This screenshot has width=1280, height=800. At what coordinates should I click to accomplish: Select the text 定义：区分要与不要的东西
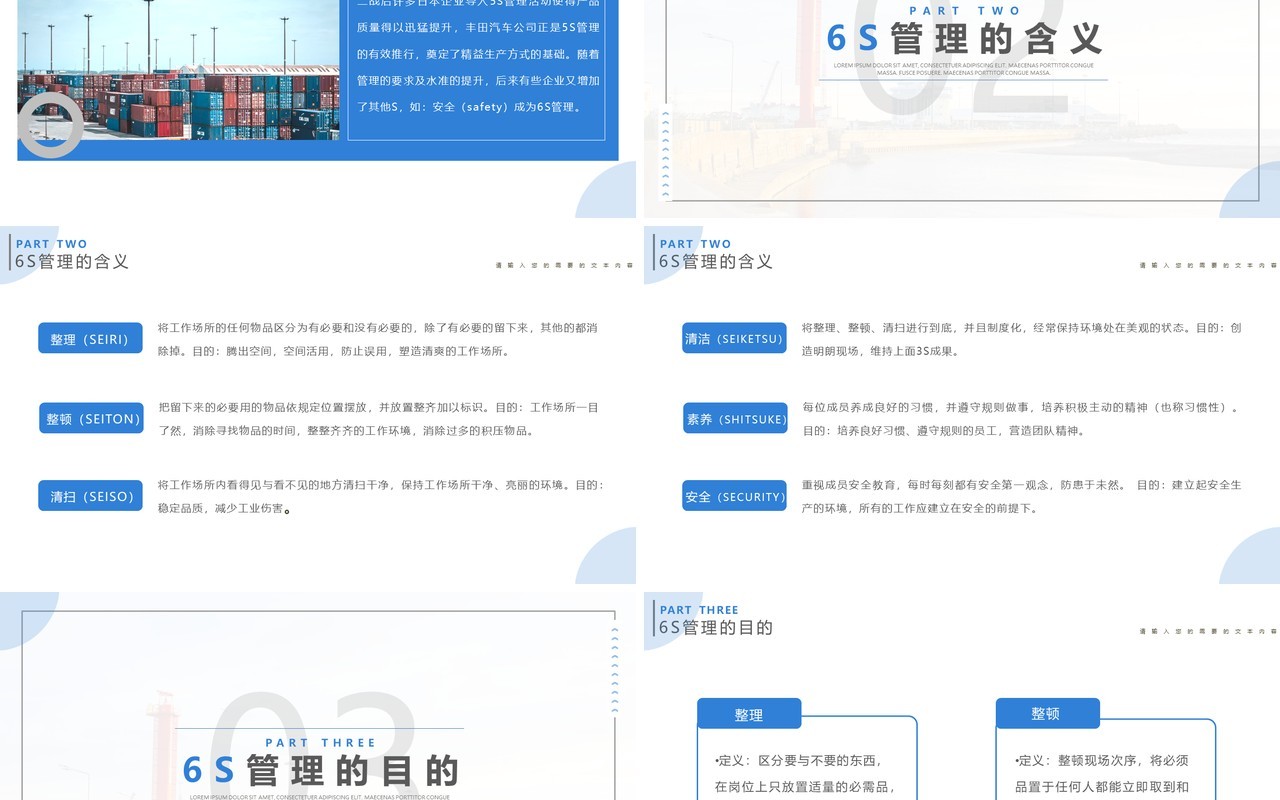(798, 761)
